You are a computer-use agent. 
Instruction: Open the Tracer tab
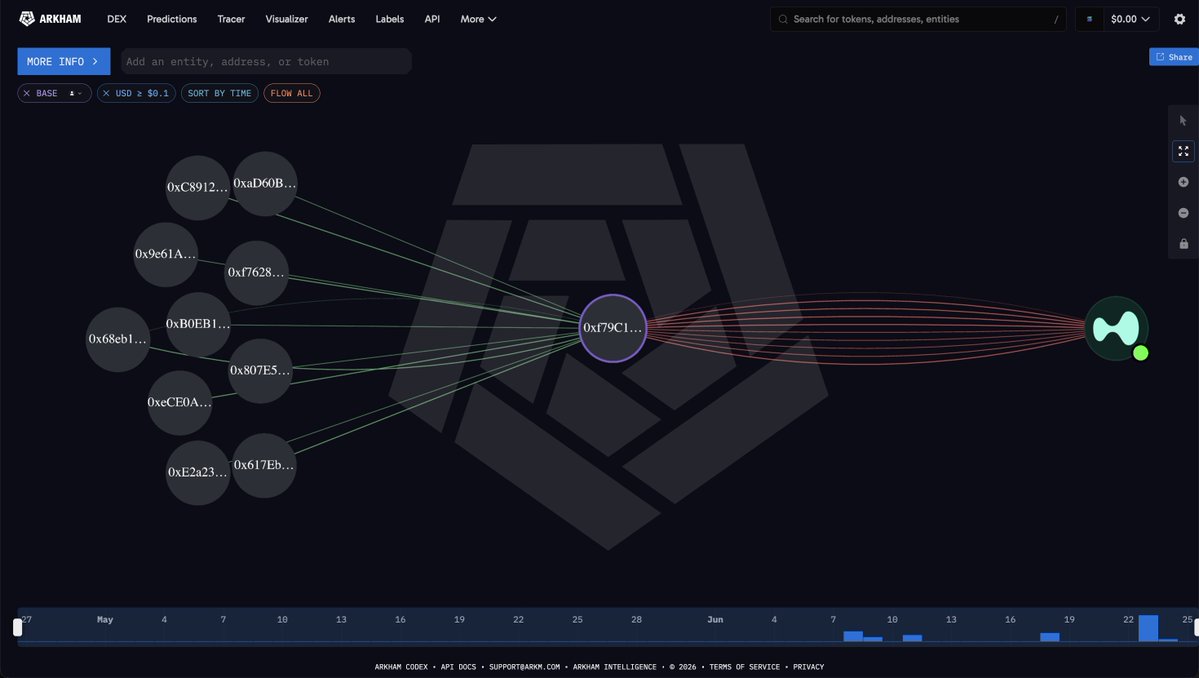point(231,19)
